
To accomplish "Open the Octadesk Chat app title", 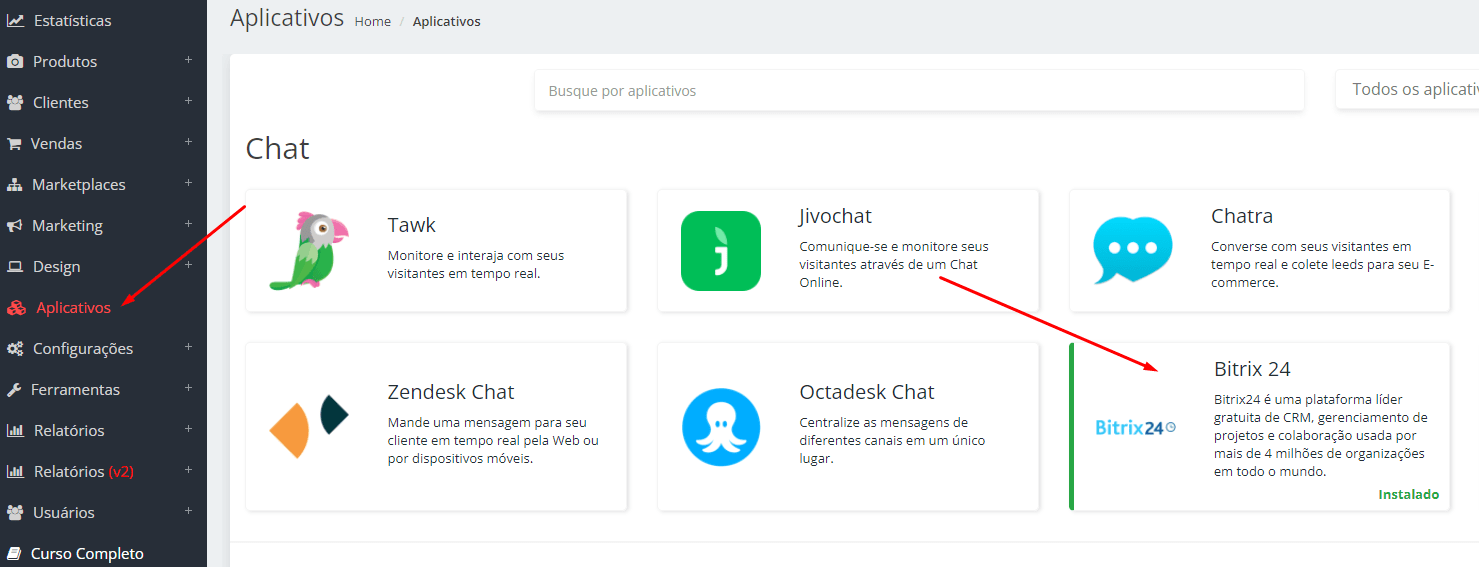I will (x=867, y=392).
